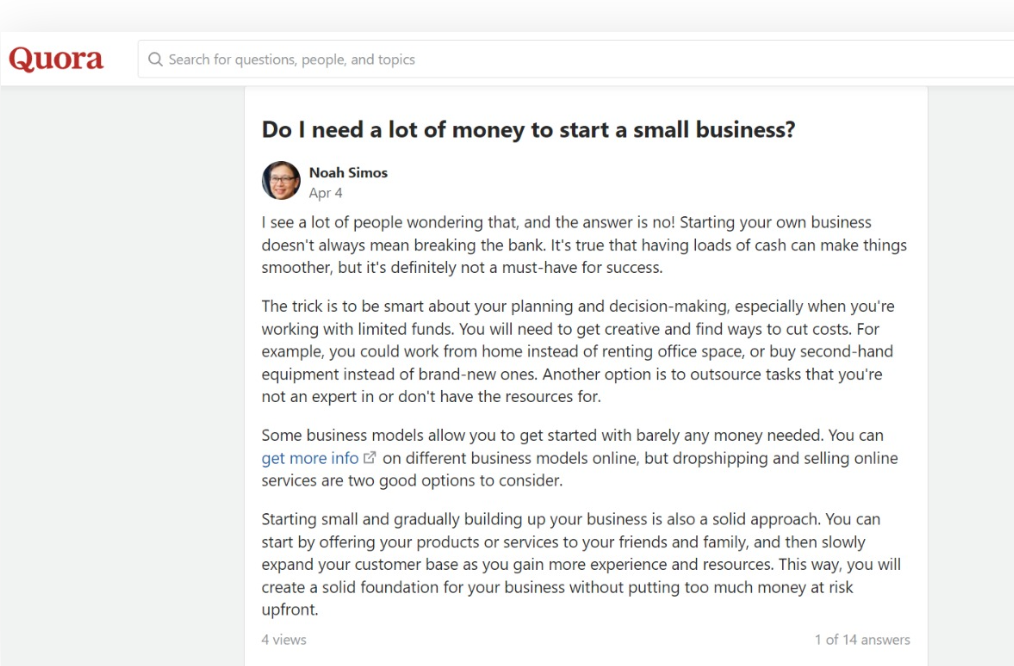1014x666 pixels.
Task: Click the "4 views" counter
Action: (x=283, y=639)
